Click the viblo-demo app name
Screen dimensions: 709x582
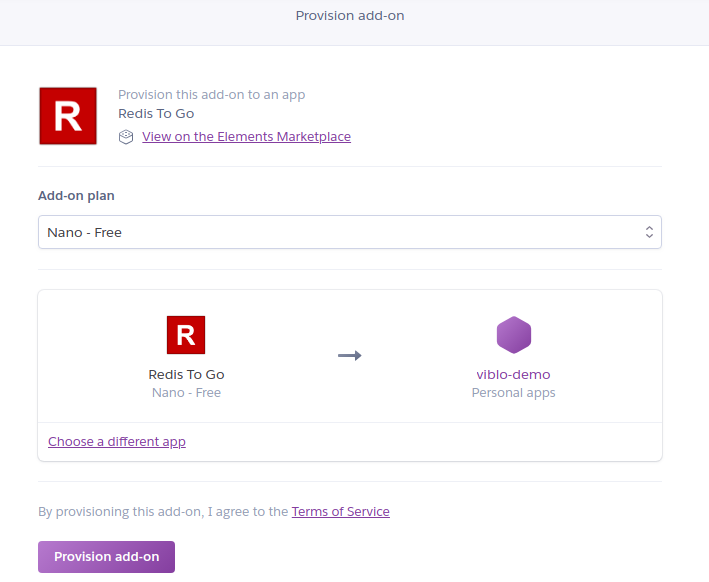point(513,374)
